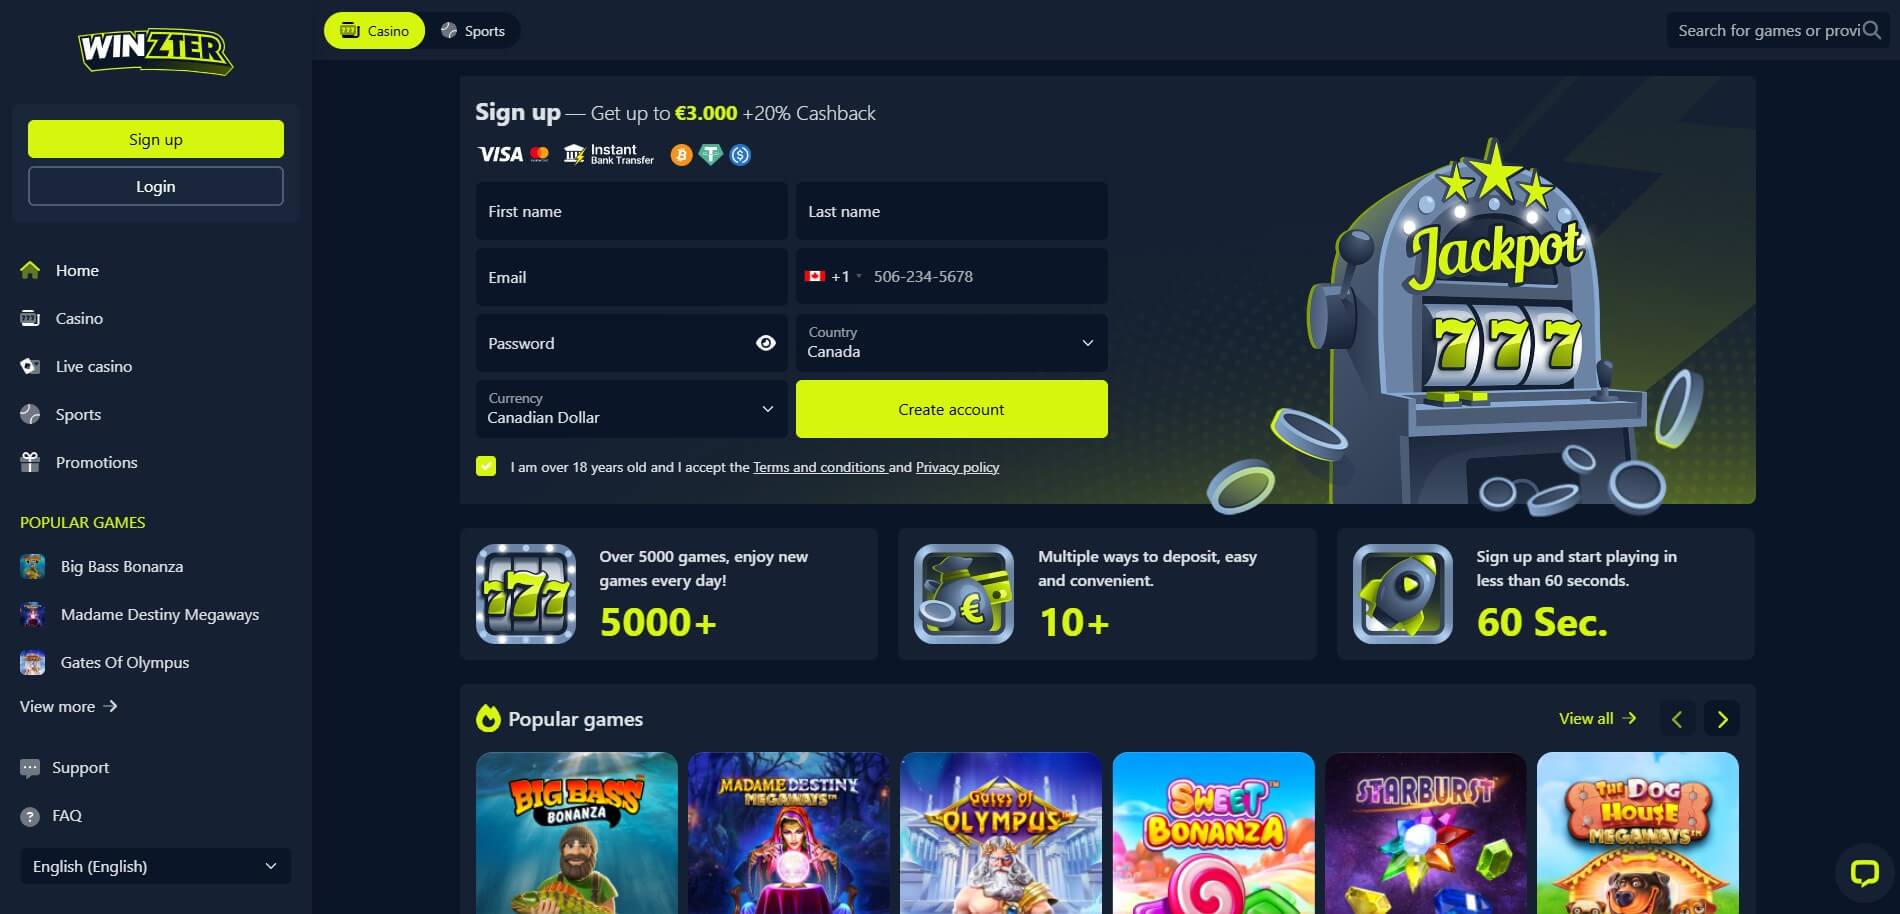Open the live chat bubble icon
1900x914 pixels.
pos(1865,872)
